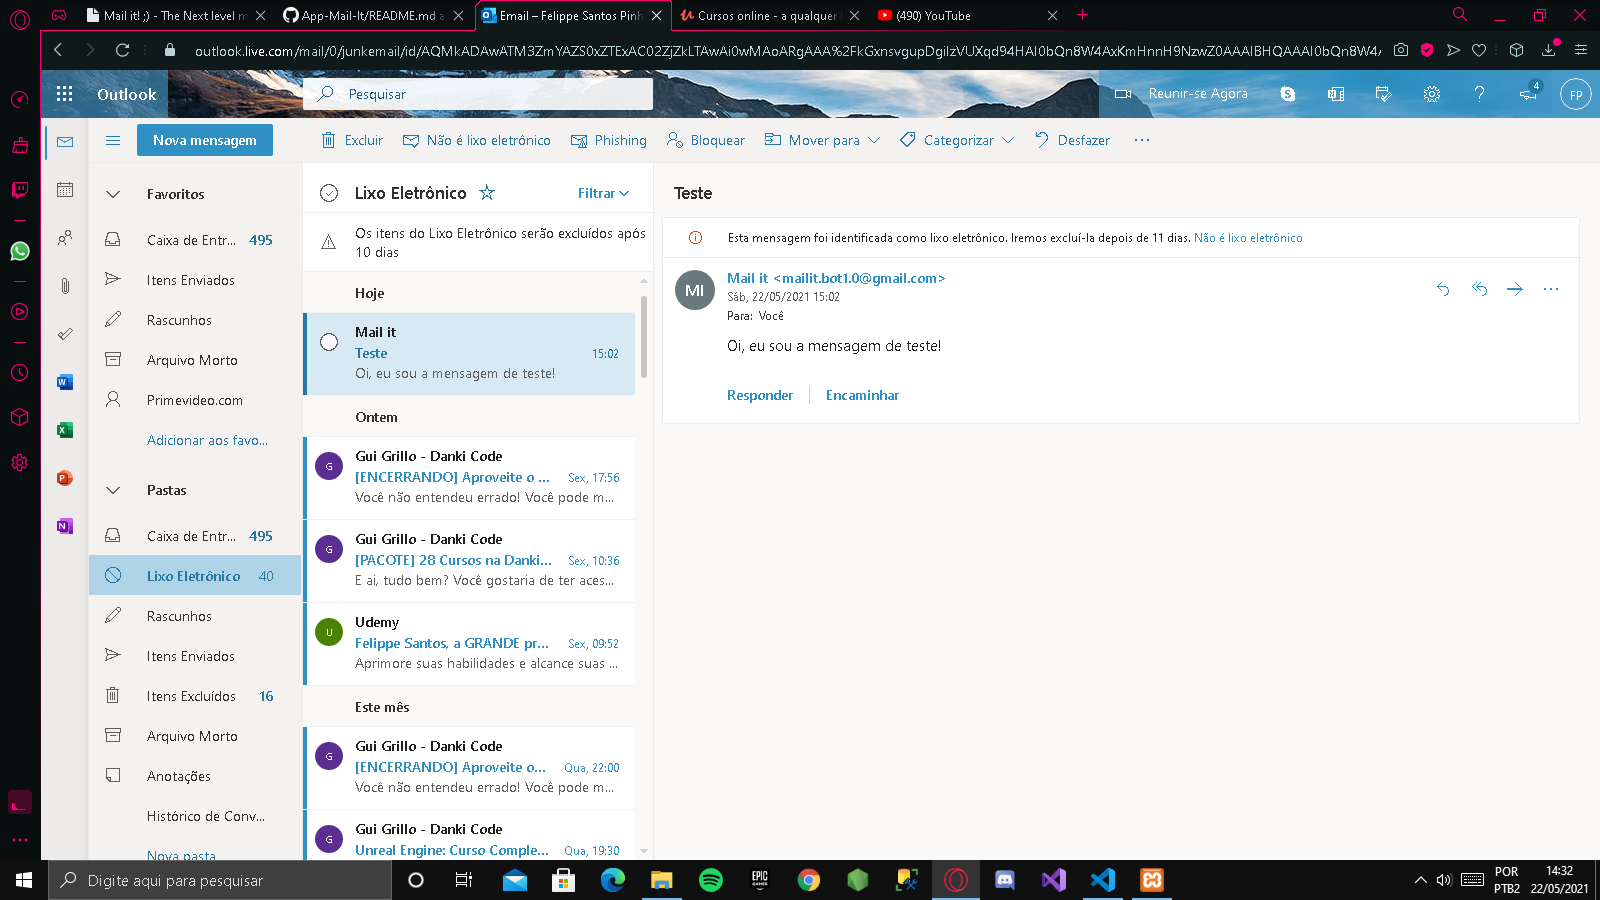The width and height of the screenshot is (1600, 900).
Task: Select all messages circle checkbox
Action: 329,193
